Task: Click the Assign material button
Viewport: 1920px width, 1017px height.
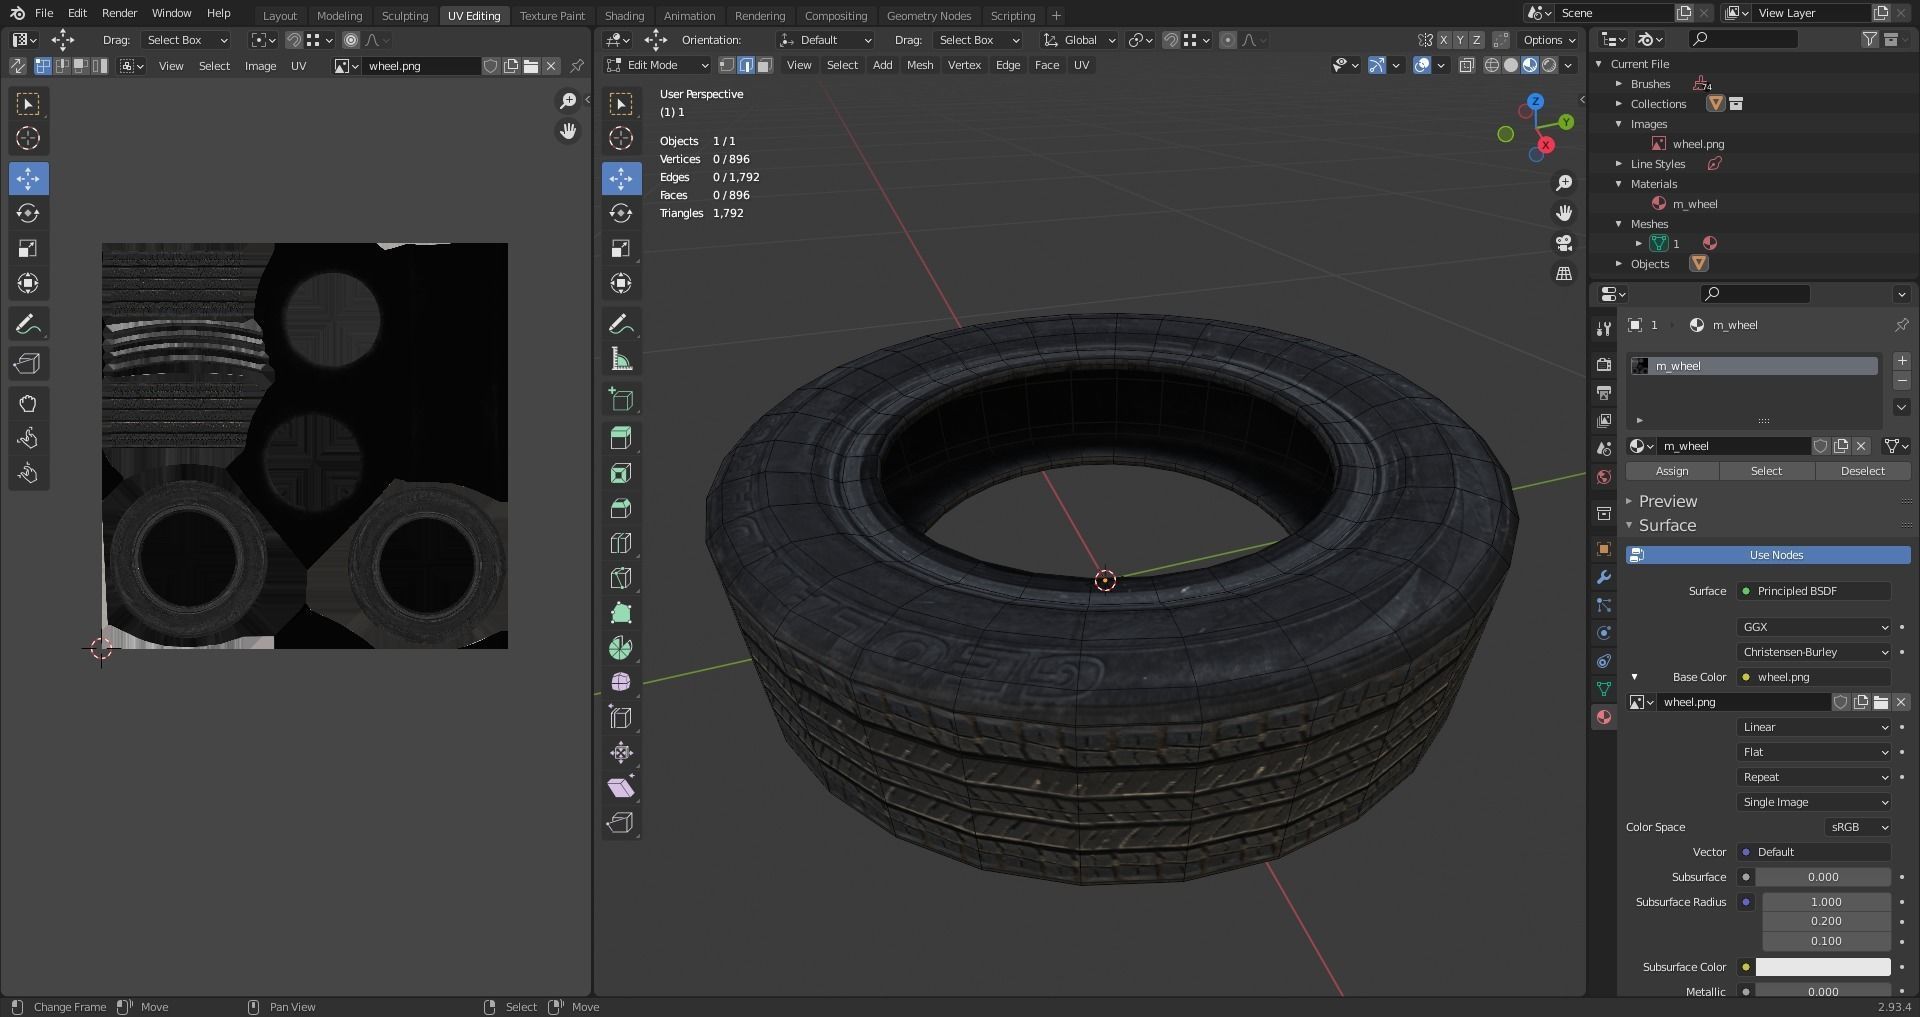Action: (1672, 471)
